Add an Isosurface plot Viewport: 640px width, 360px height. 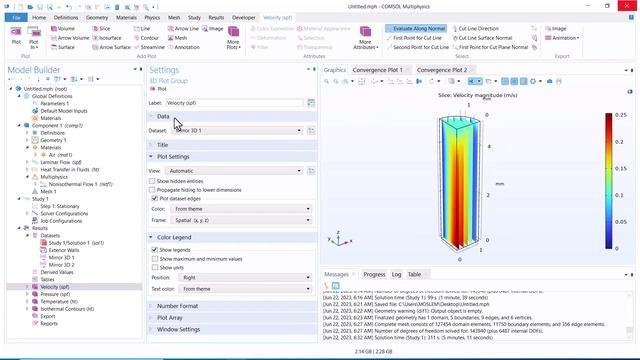pos(107,38)
